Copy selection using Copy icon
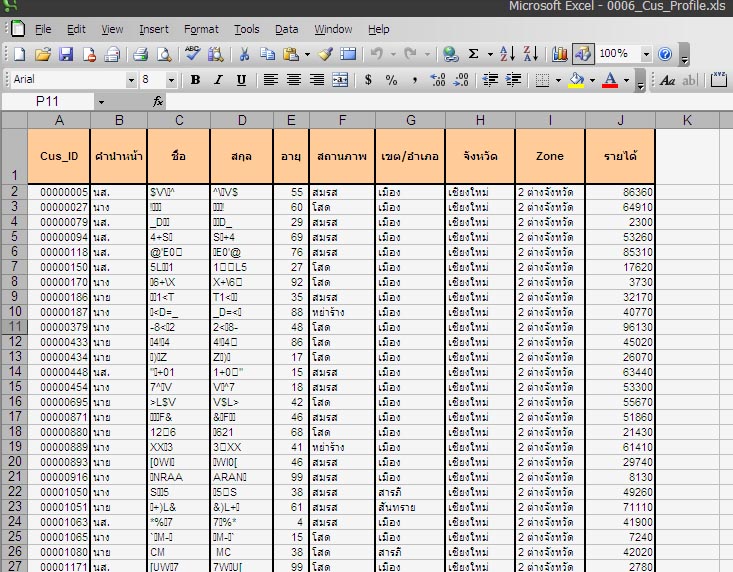 (x=267, y=54)
